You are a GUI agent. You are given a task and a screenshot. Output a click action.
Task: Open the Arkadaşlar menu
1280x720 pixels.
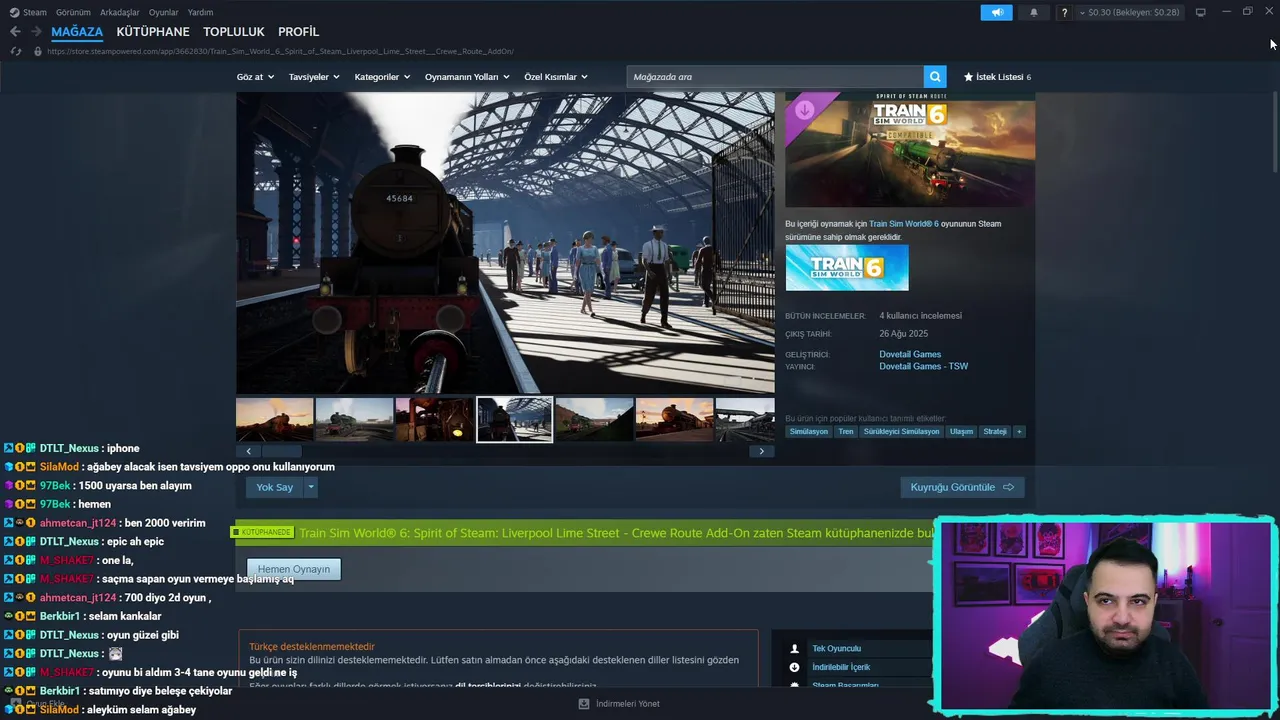coord(120,12)
